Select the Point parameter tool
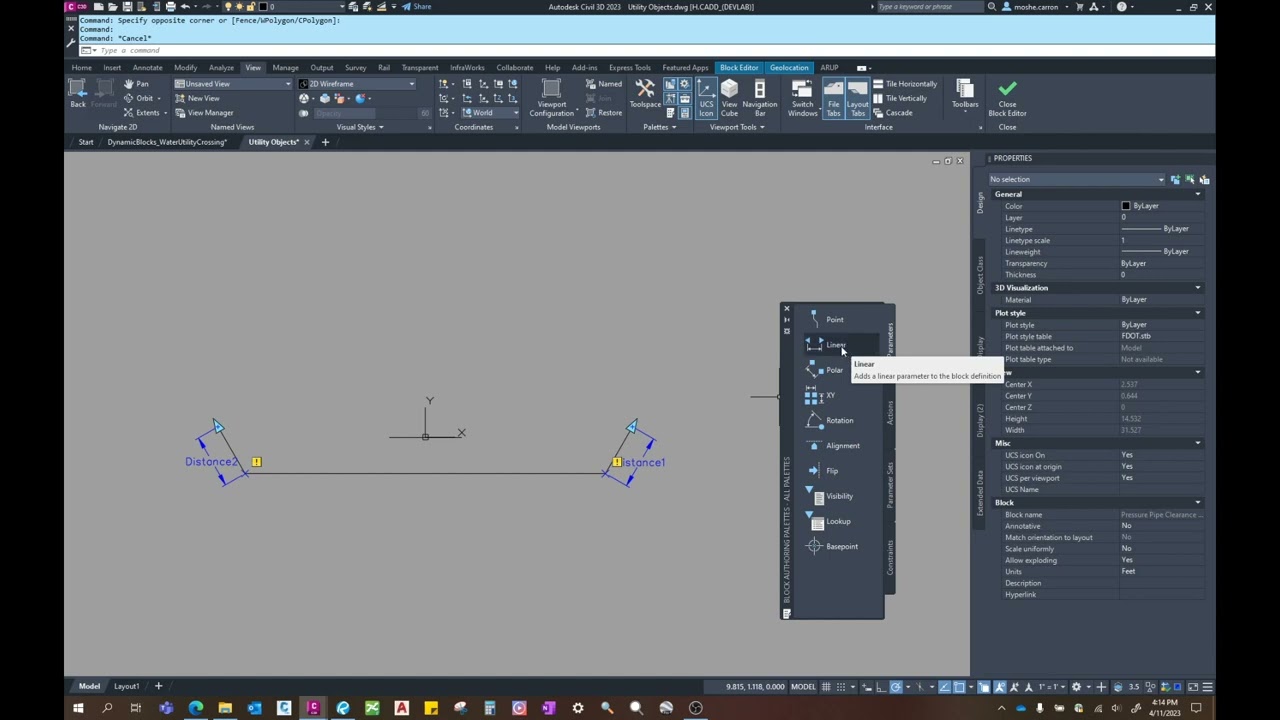This screenshot has height=720, width=1280. pos(826,319)
